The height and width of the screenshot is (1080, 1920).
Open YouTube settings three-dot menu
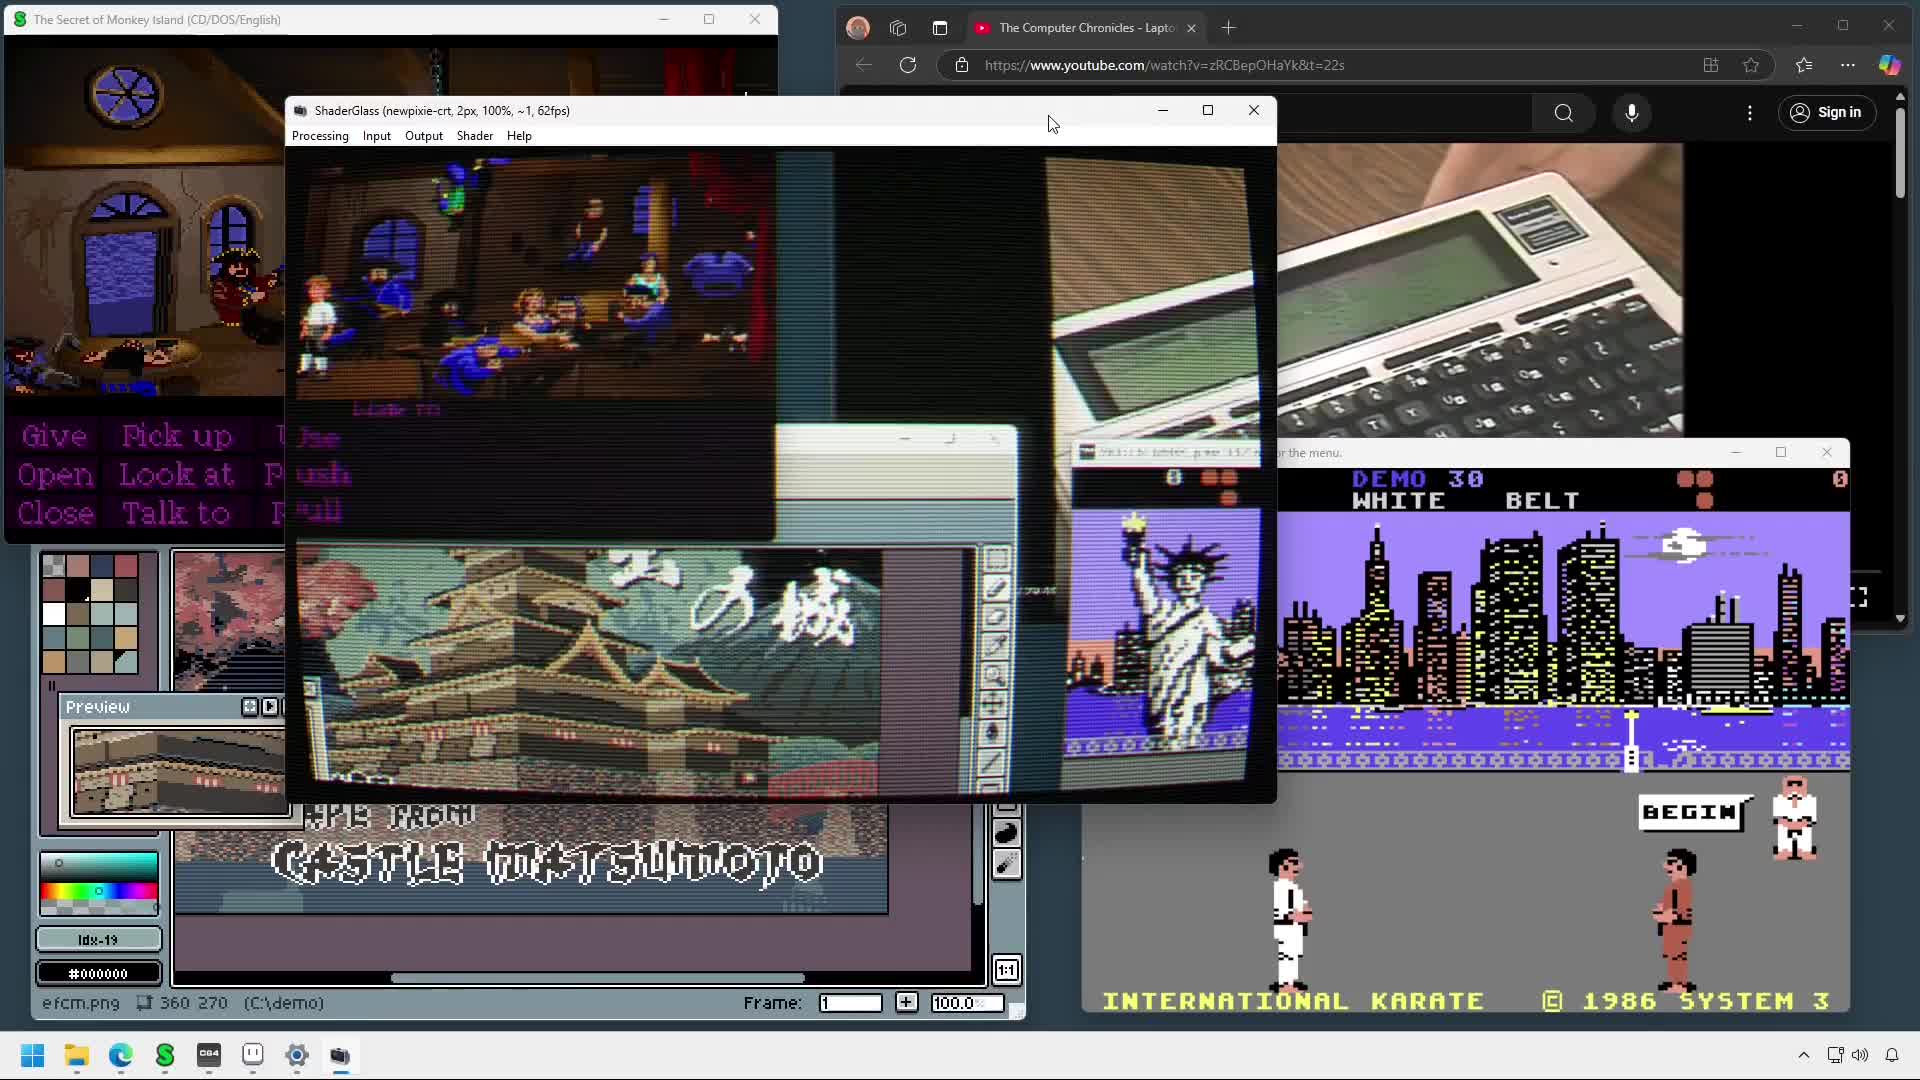(x=1749, y=113)
